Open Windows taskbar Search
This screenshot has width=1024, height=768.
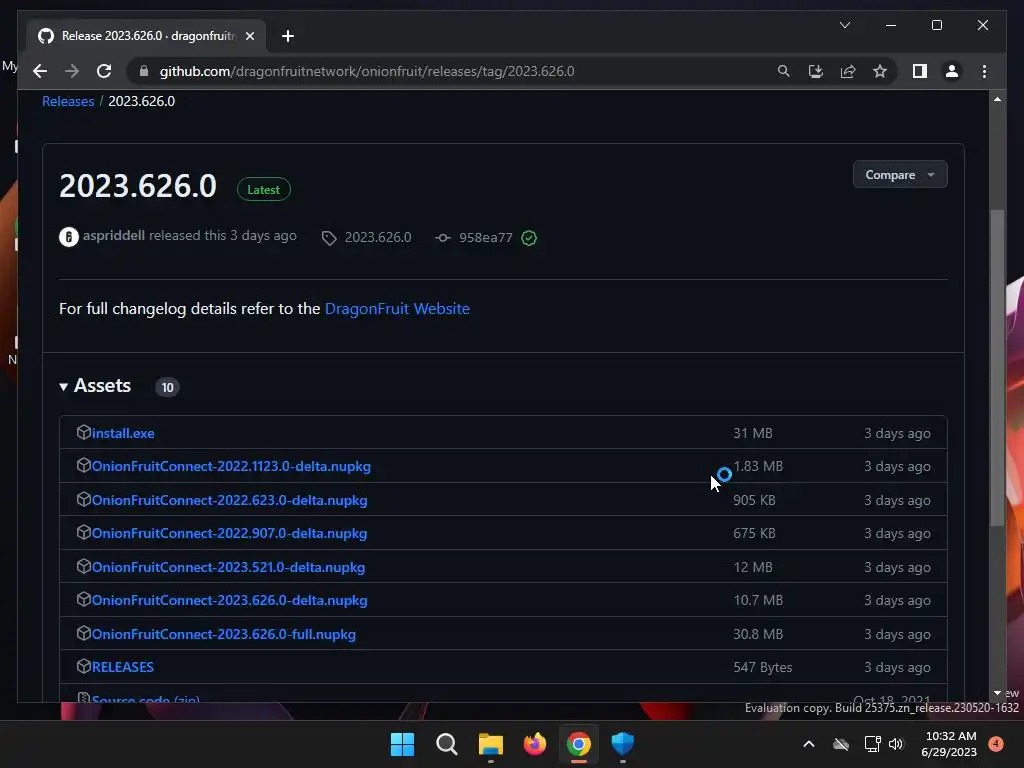pyautogui.click(x=447, y=744)
